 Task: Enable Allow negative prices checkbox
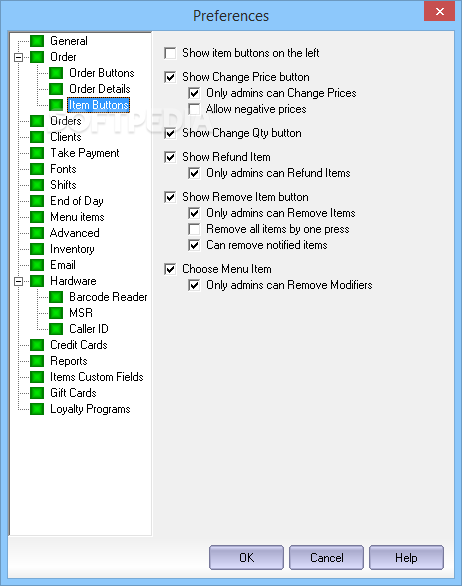(194, 109)
